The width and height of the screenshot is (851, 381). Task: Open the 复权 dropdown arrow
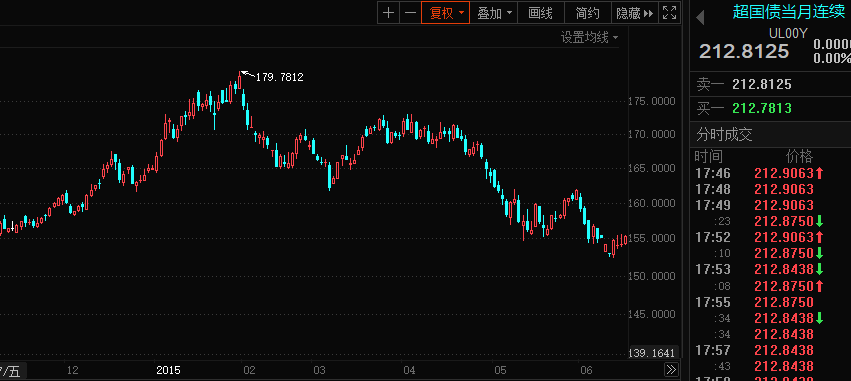pos(461,13)
